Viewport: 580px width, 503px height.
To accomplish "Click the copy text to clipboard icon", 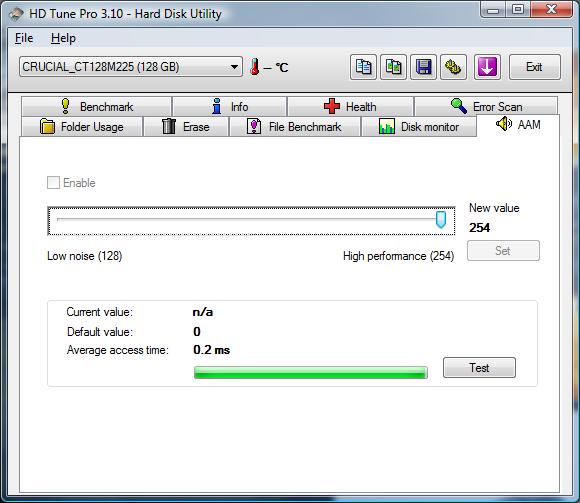I will tap(363, 67).
